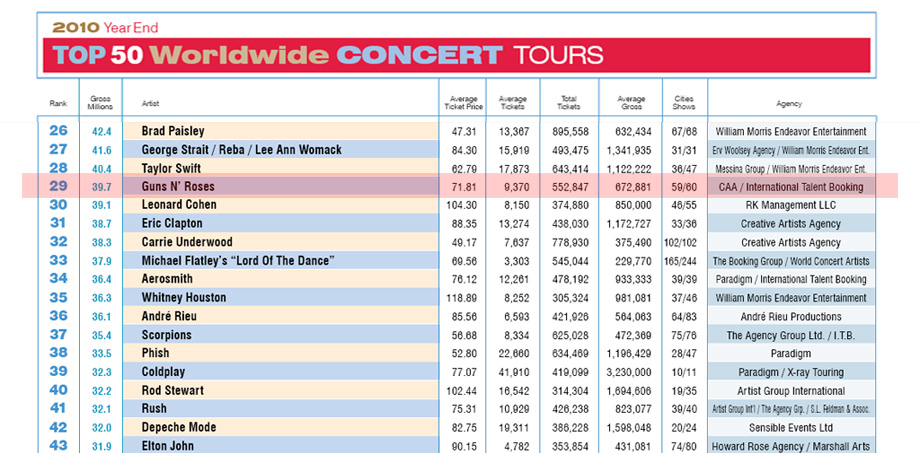
Task: Click average gross value 1,341,935
Action: pyautogui.click(x=630, y=150)
